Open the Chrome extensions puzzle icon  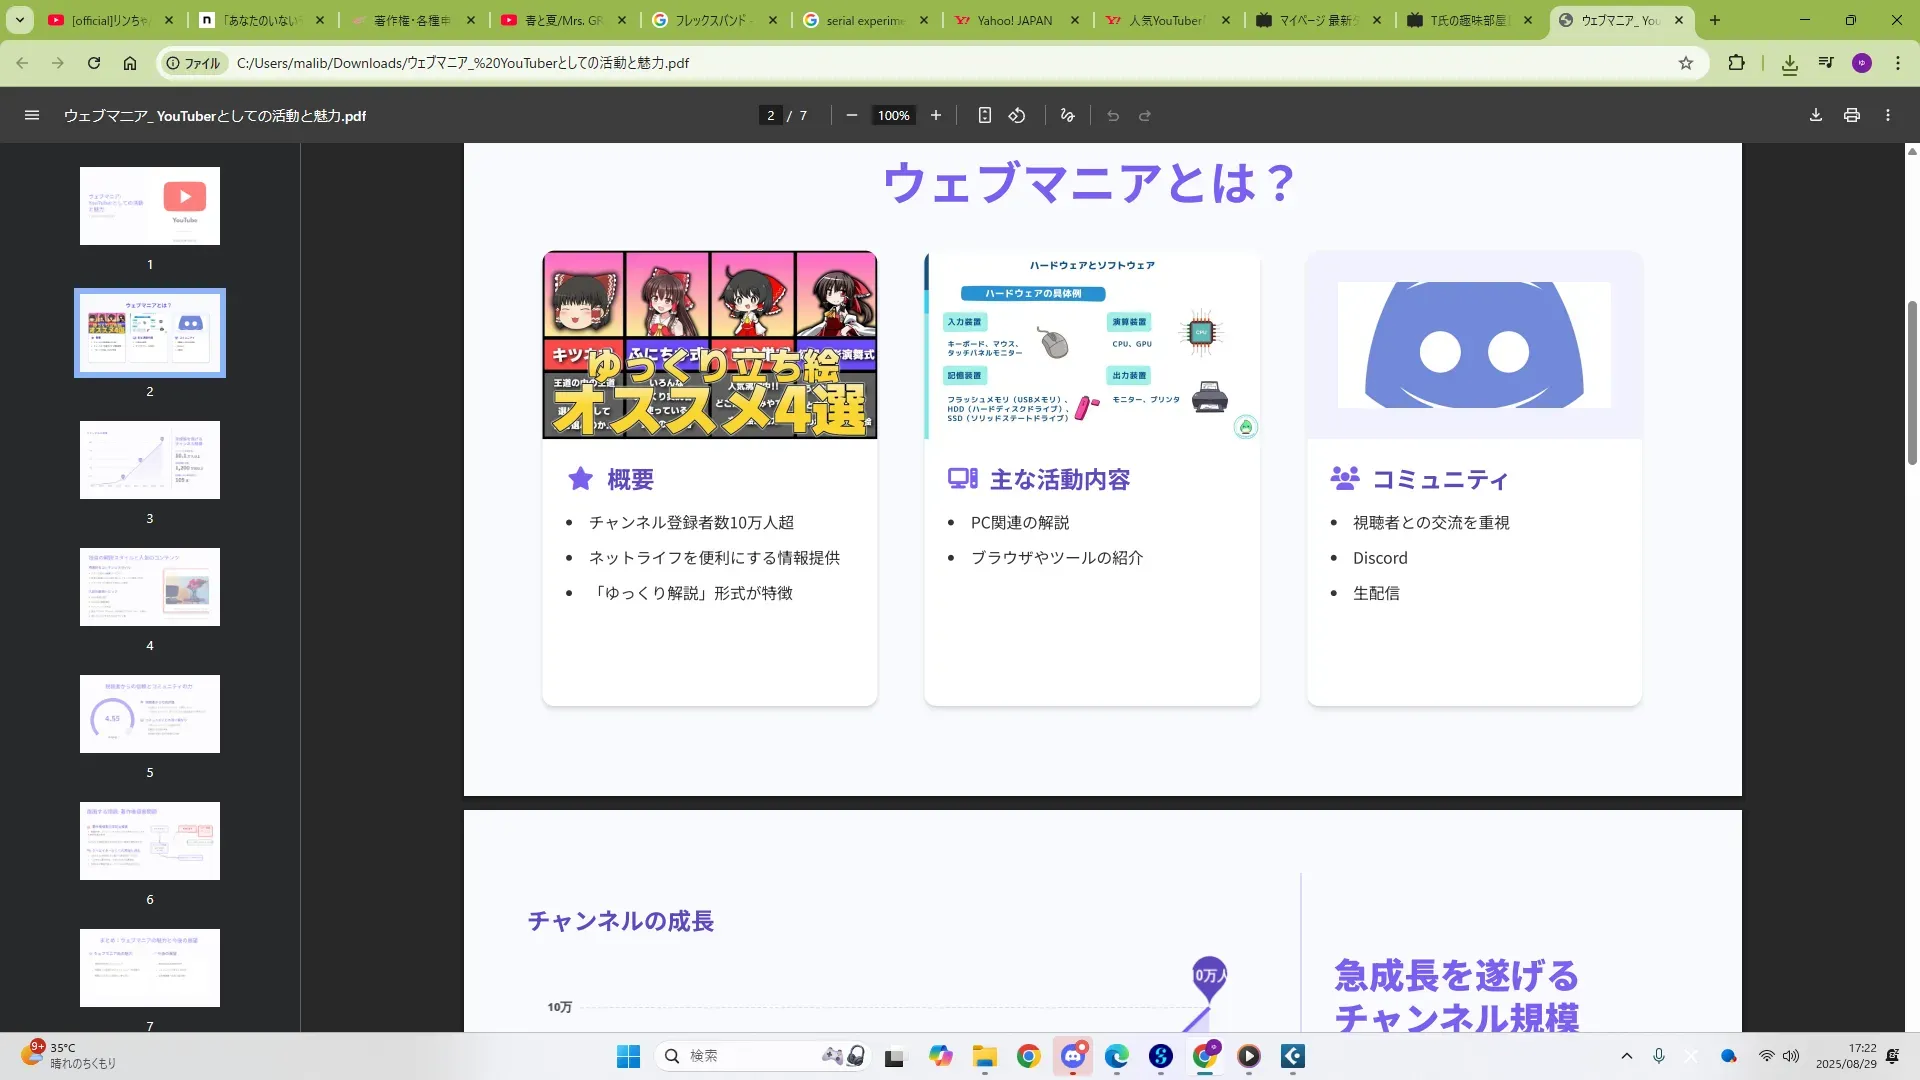point(1737,63)
